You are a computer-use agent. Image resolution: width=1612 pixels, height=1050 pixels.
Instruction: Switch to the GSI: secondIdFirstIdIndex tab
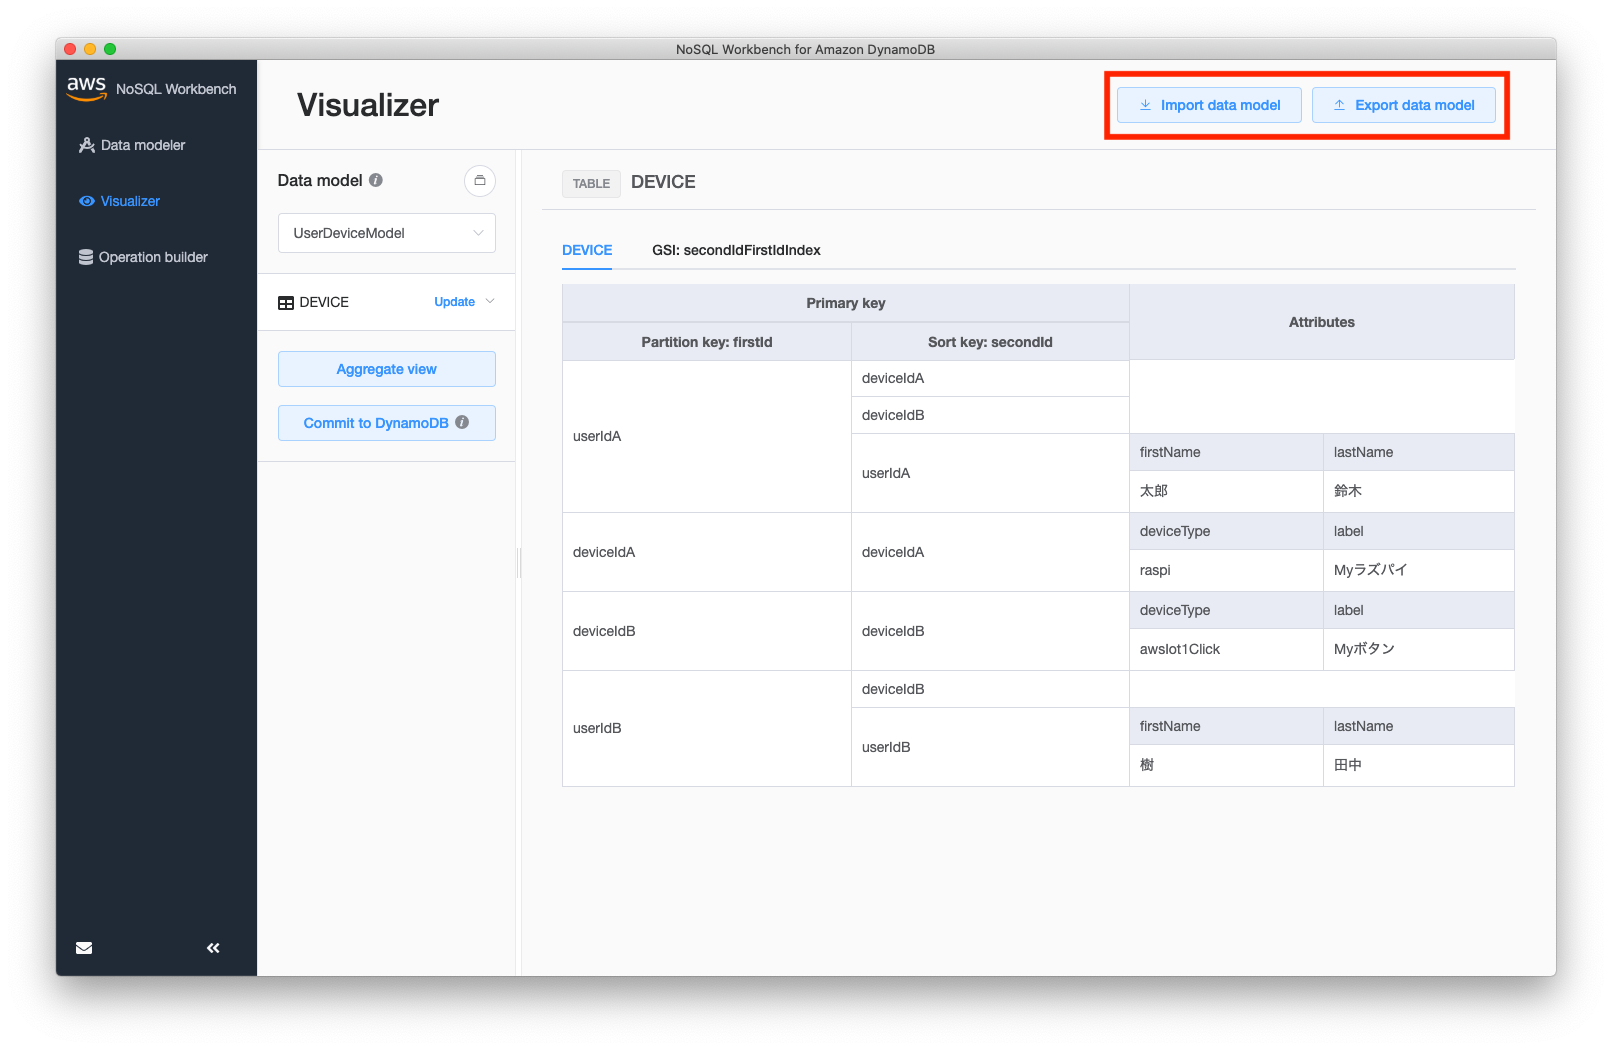(736, 250)
